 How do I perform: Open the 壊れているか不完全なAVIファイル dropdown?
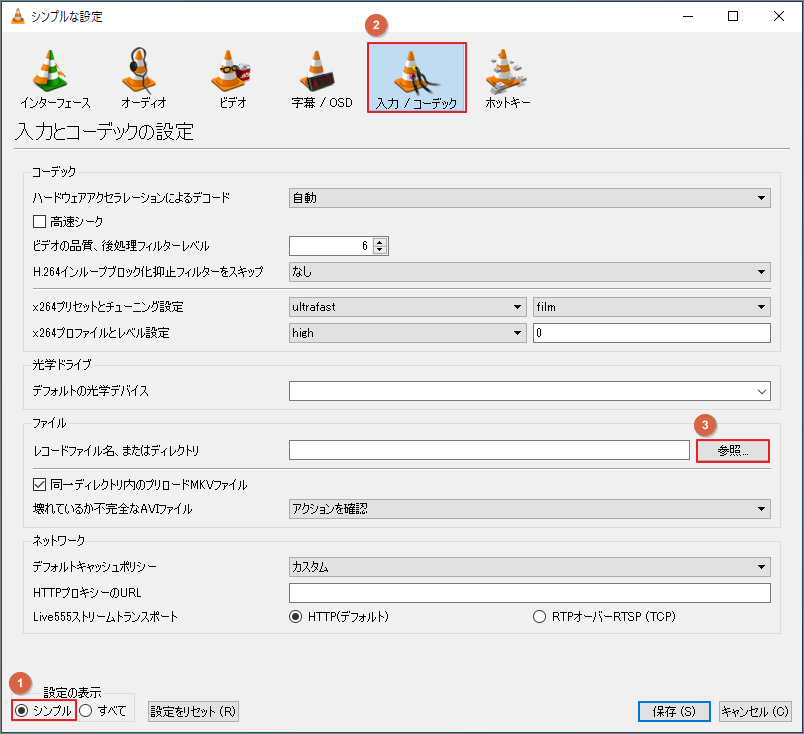[x=762, y=509]
